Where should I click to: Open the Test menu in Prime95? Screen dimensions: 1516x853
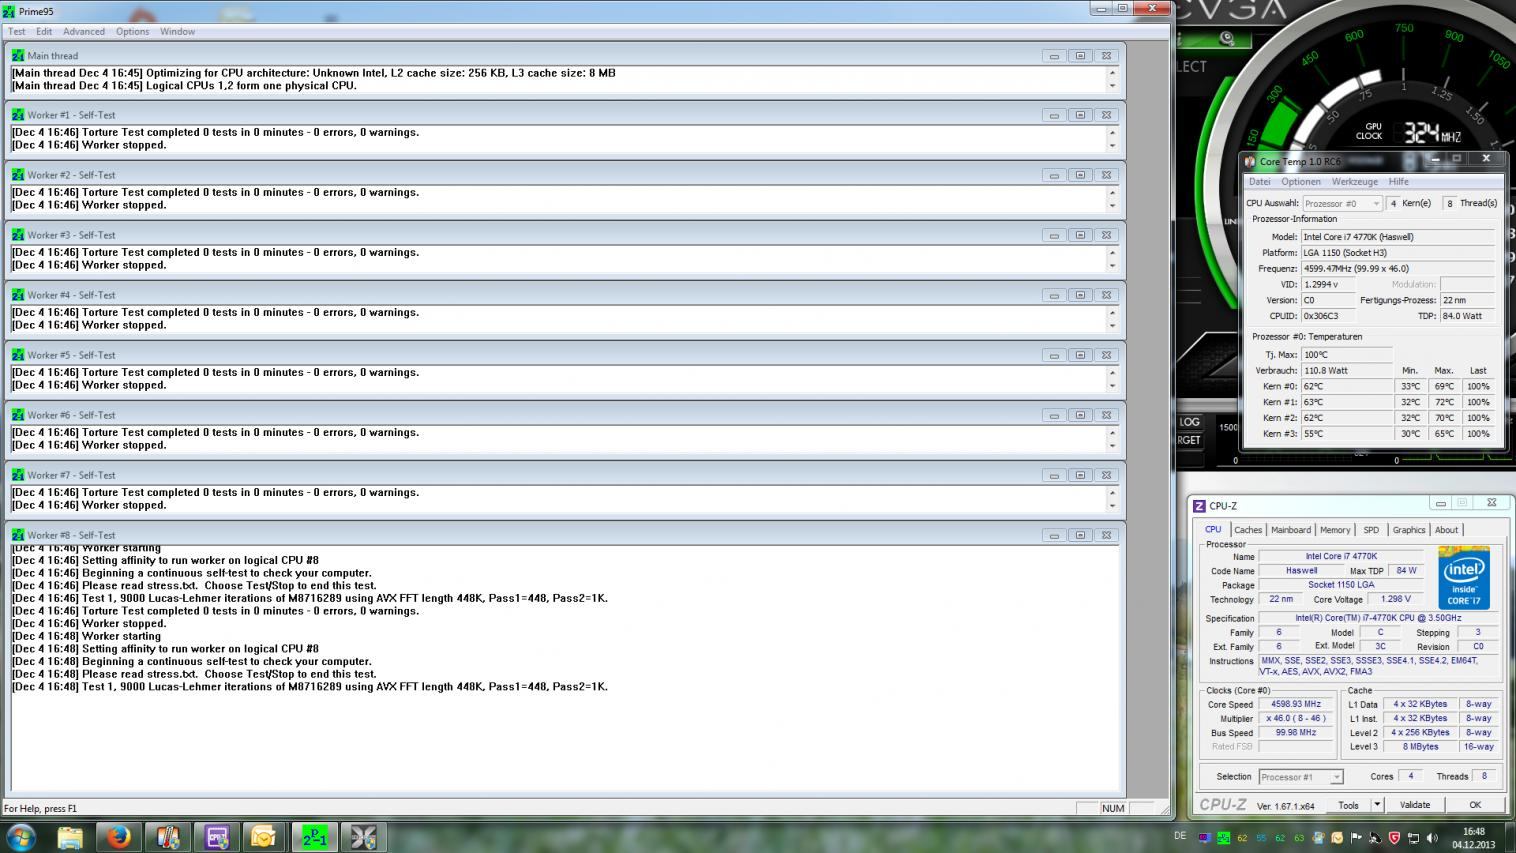[16, 31]
